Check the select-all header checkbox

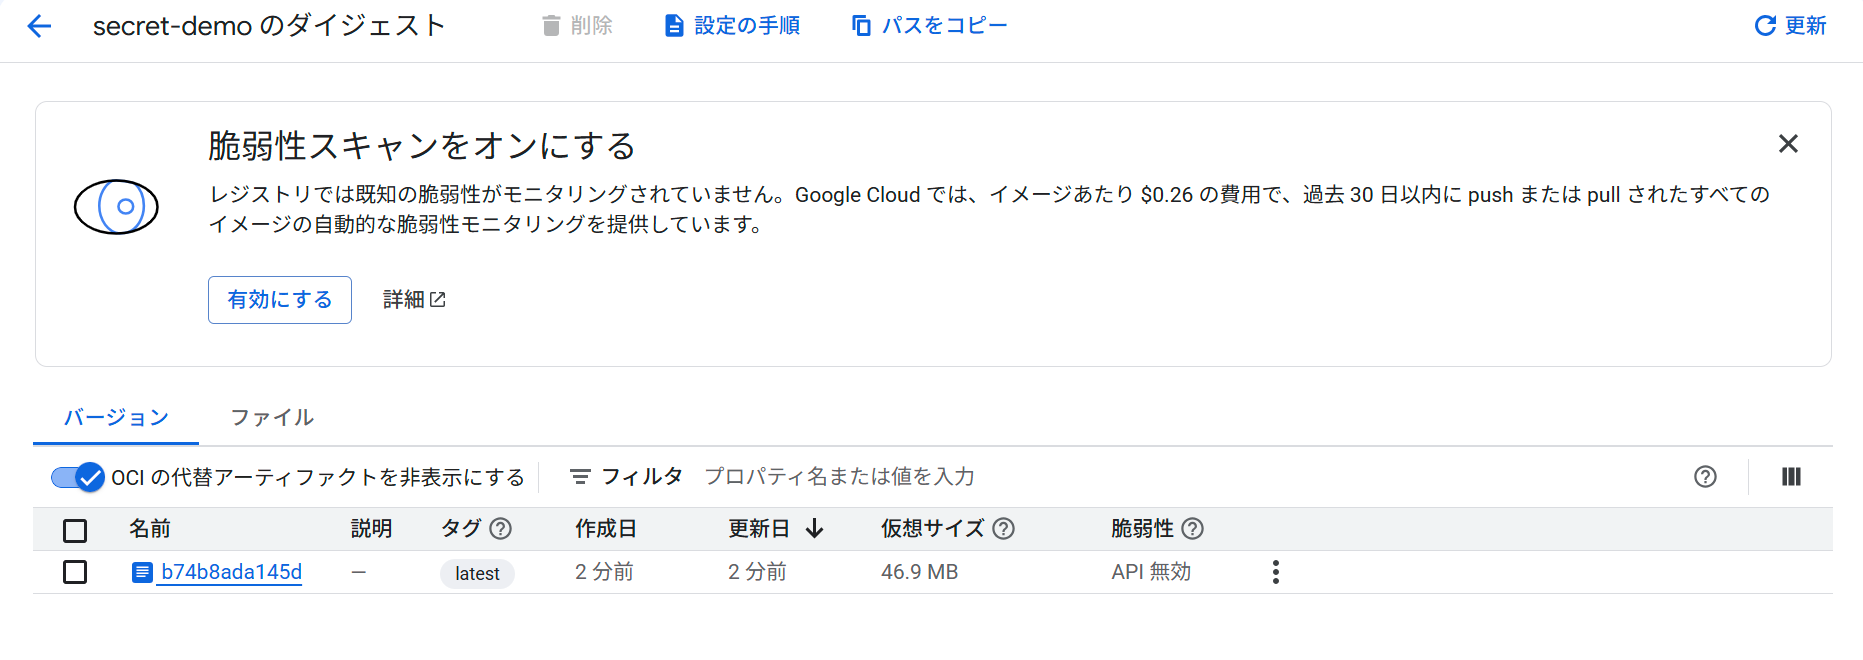[75, 530]
